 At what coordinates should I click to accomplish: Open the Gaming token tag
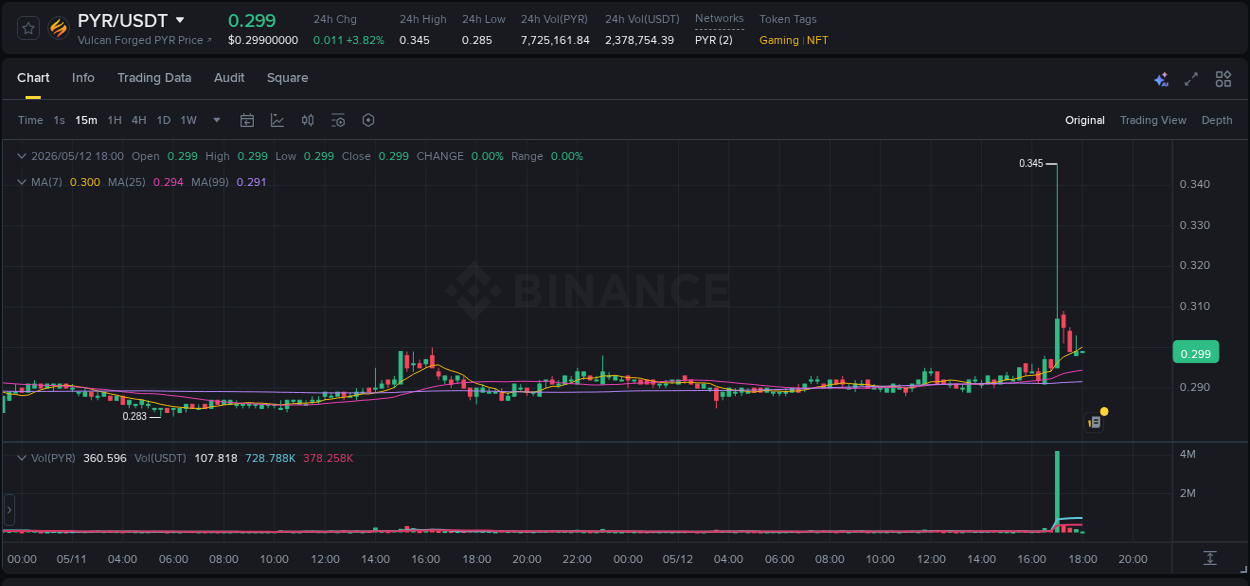coord(779,40)
